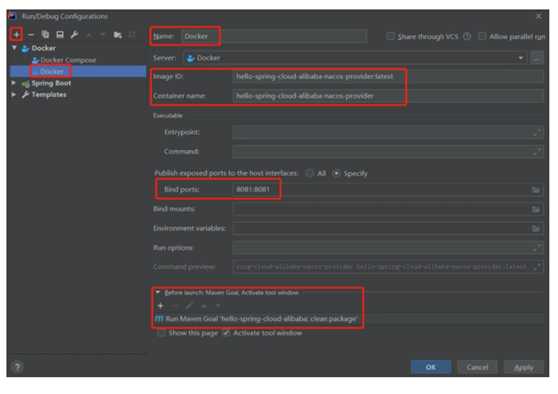Image resolution: width=558 pixels, height=394 pixels.
Task: Open the Edit Templates wrench icon
Action: pyautogui.click(x=74, y=35)
